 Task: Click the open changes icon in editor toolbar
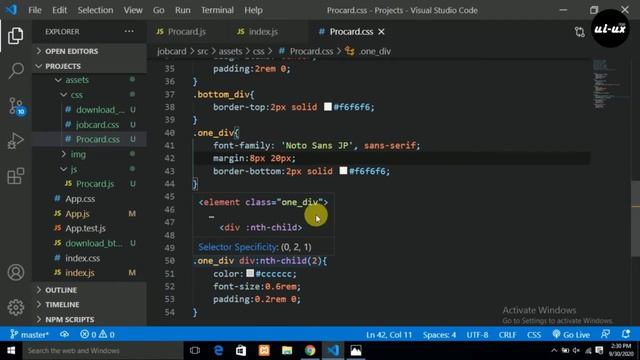579,32
